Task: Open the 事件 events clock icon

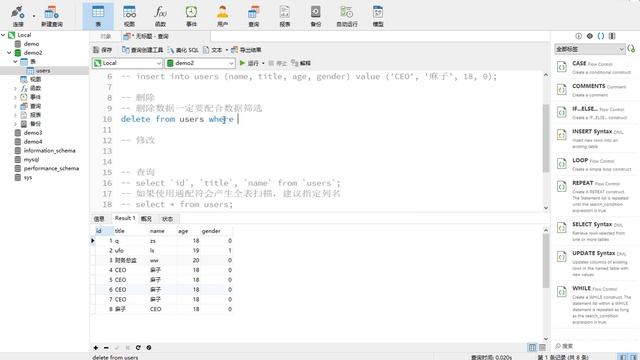Action: [191, 16]
